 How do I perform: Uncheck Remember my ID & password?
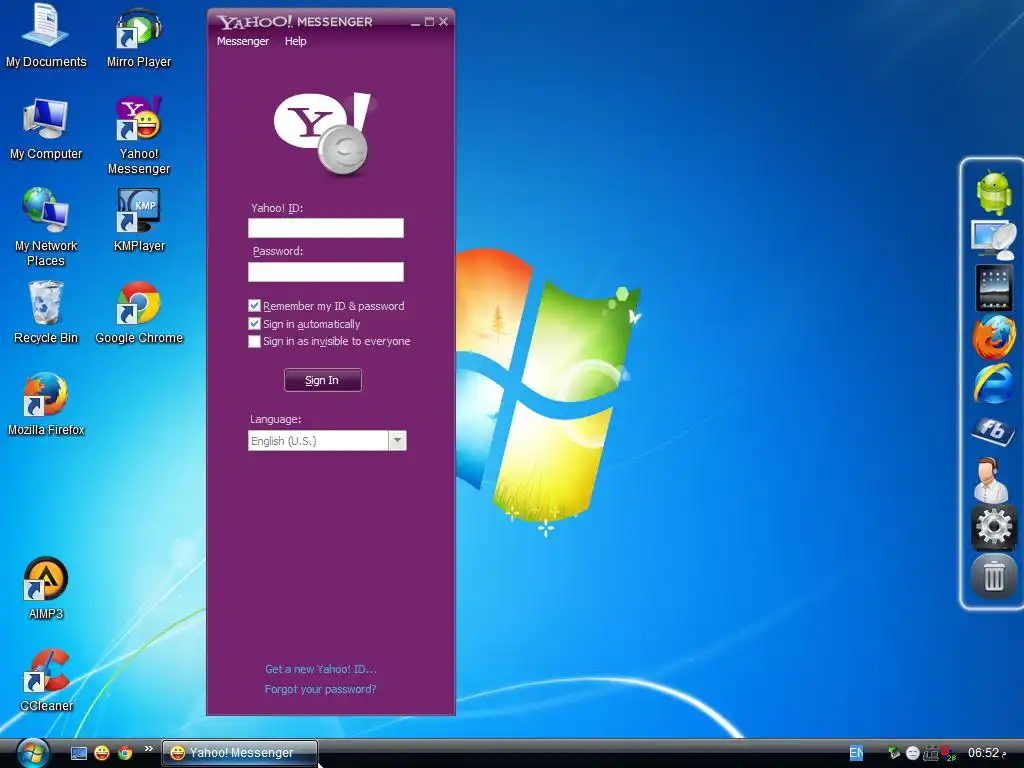[x=255, y=306]
